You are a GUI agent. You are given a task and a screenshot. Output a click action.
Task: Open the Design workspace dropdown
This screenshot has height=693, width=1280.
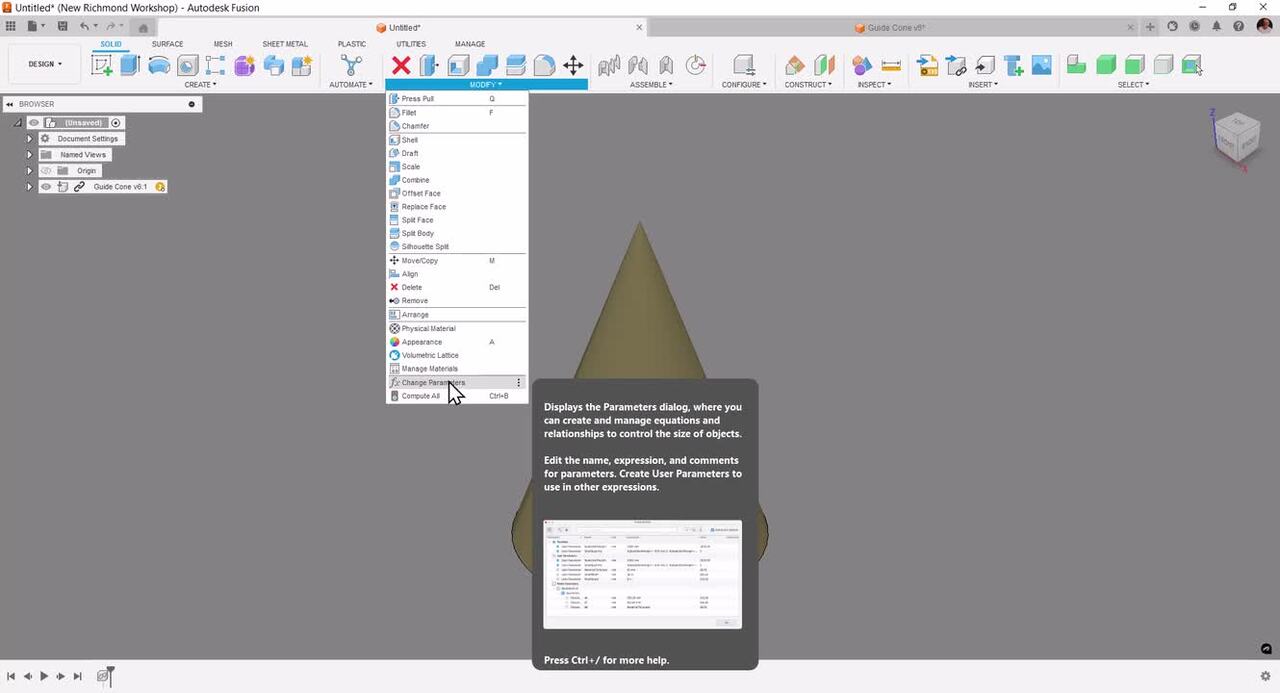[45, 64]
